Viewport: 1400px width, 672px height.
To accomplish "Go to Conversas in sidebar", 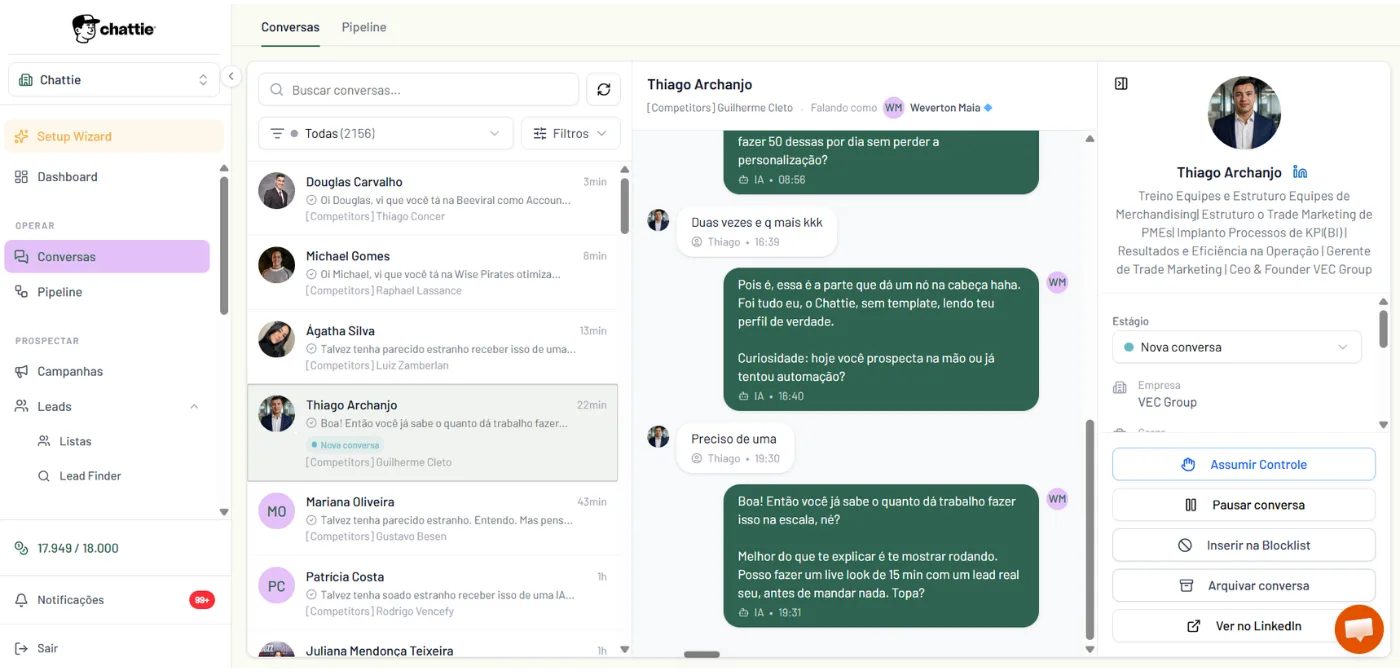I will coord(107,257).
